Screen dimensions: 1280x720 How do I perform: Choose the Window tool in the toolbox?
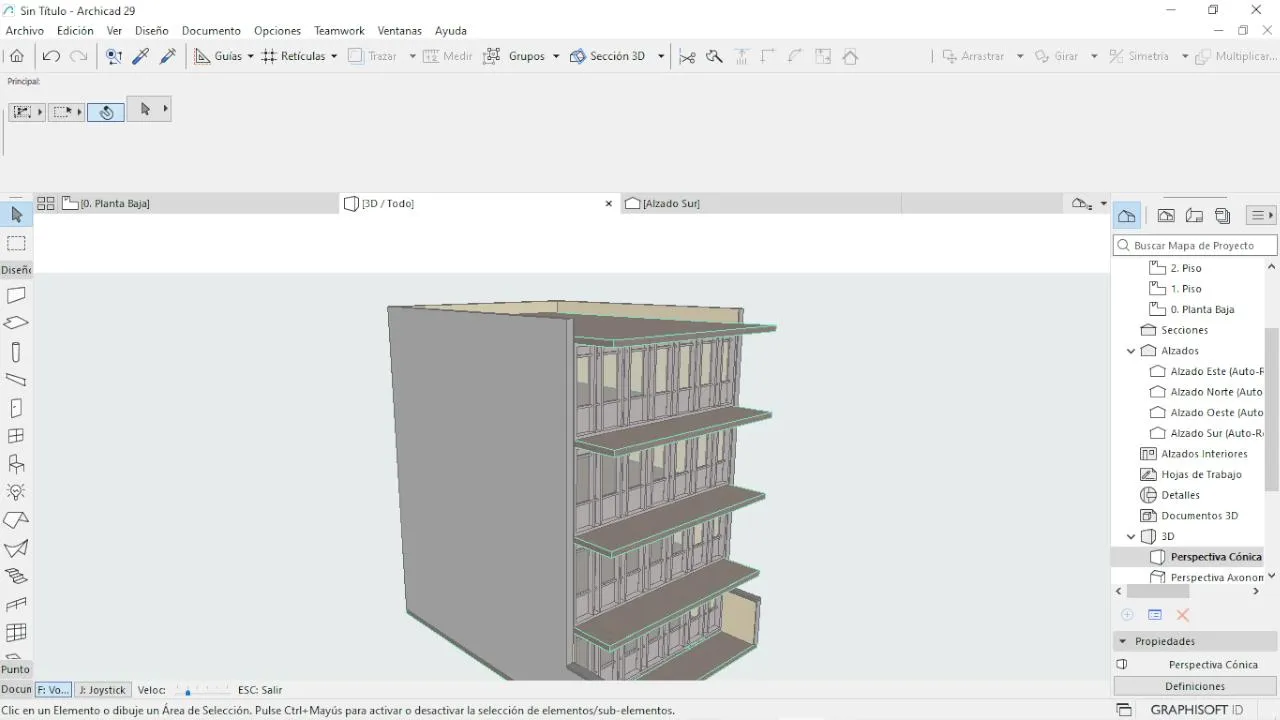[x=16, y=436]
